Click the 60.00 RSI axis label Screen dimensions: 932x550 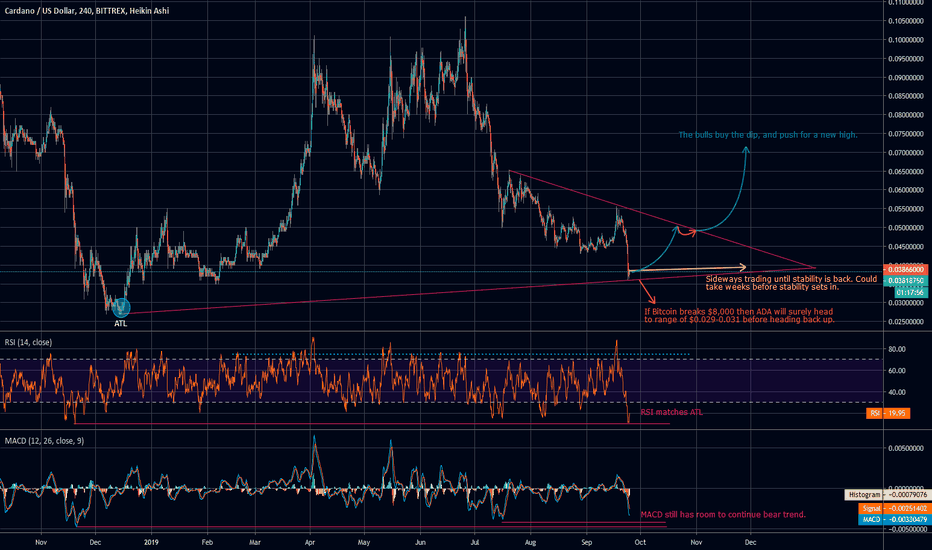[897, 370]
